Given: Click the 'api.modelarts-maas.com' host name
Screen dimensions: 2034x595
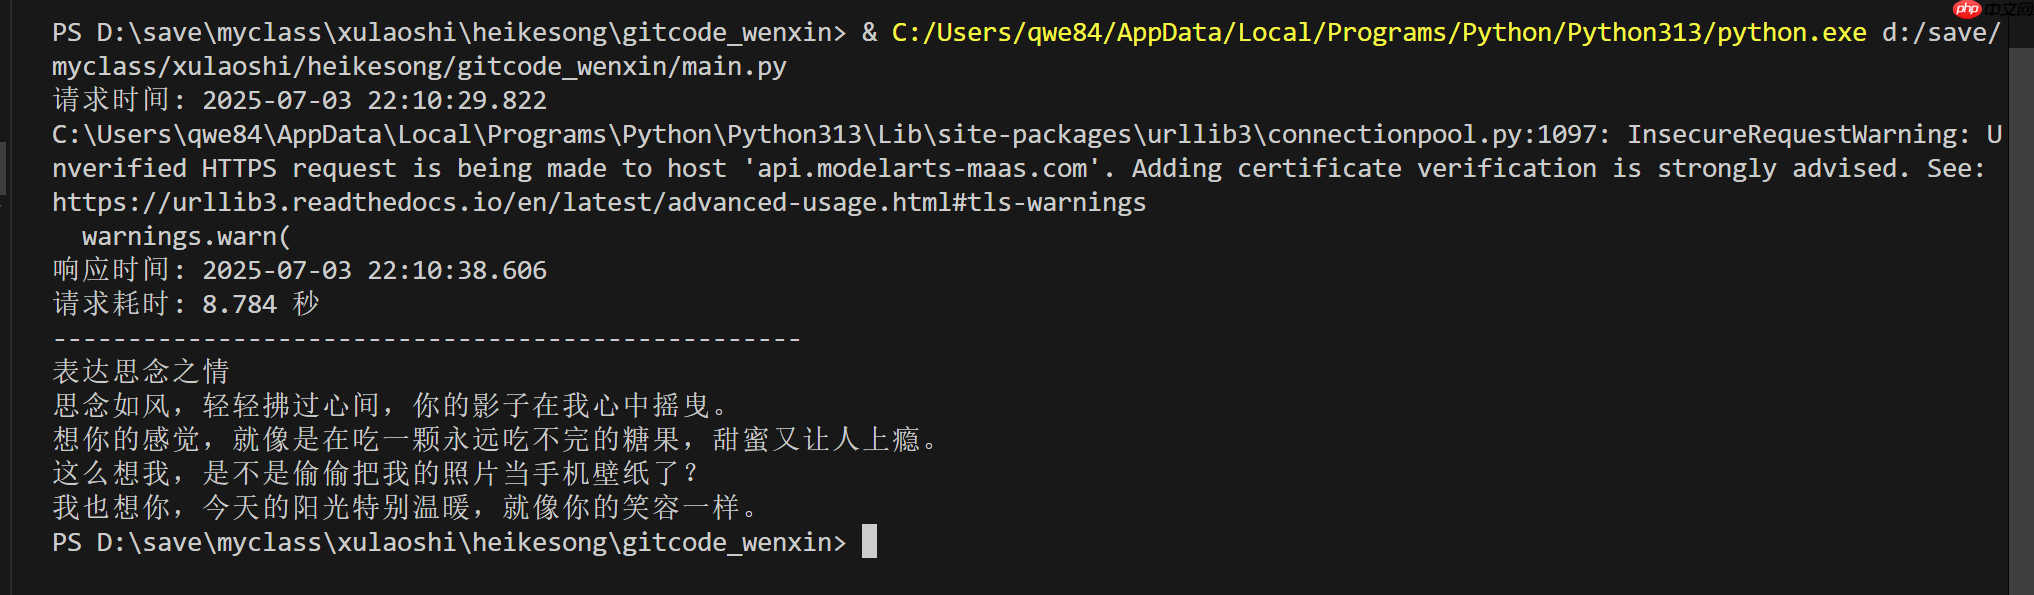Looking at the screenshot, I should click(x=921, y=169).
